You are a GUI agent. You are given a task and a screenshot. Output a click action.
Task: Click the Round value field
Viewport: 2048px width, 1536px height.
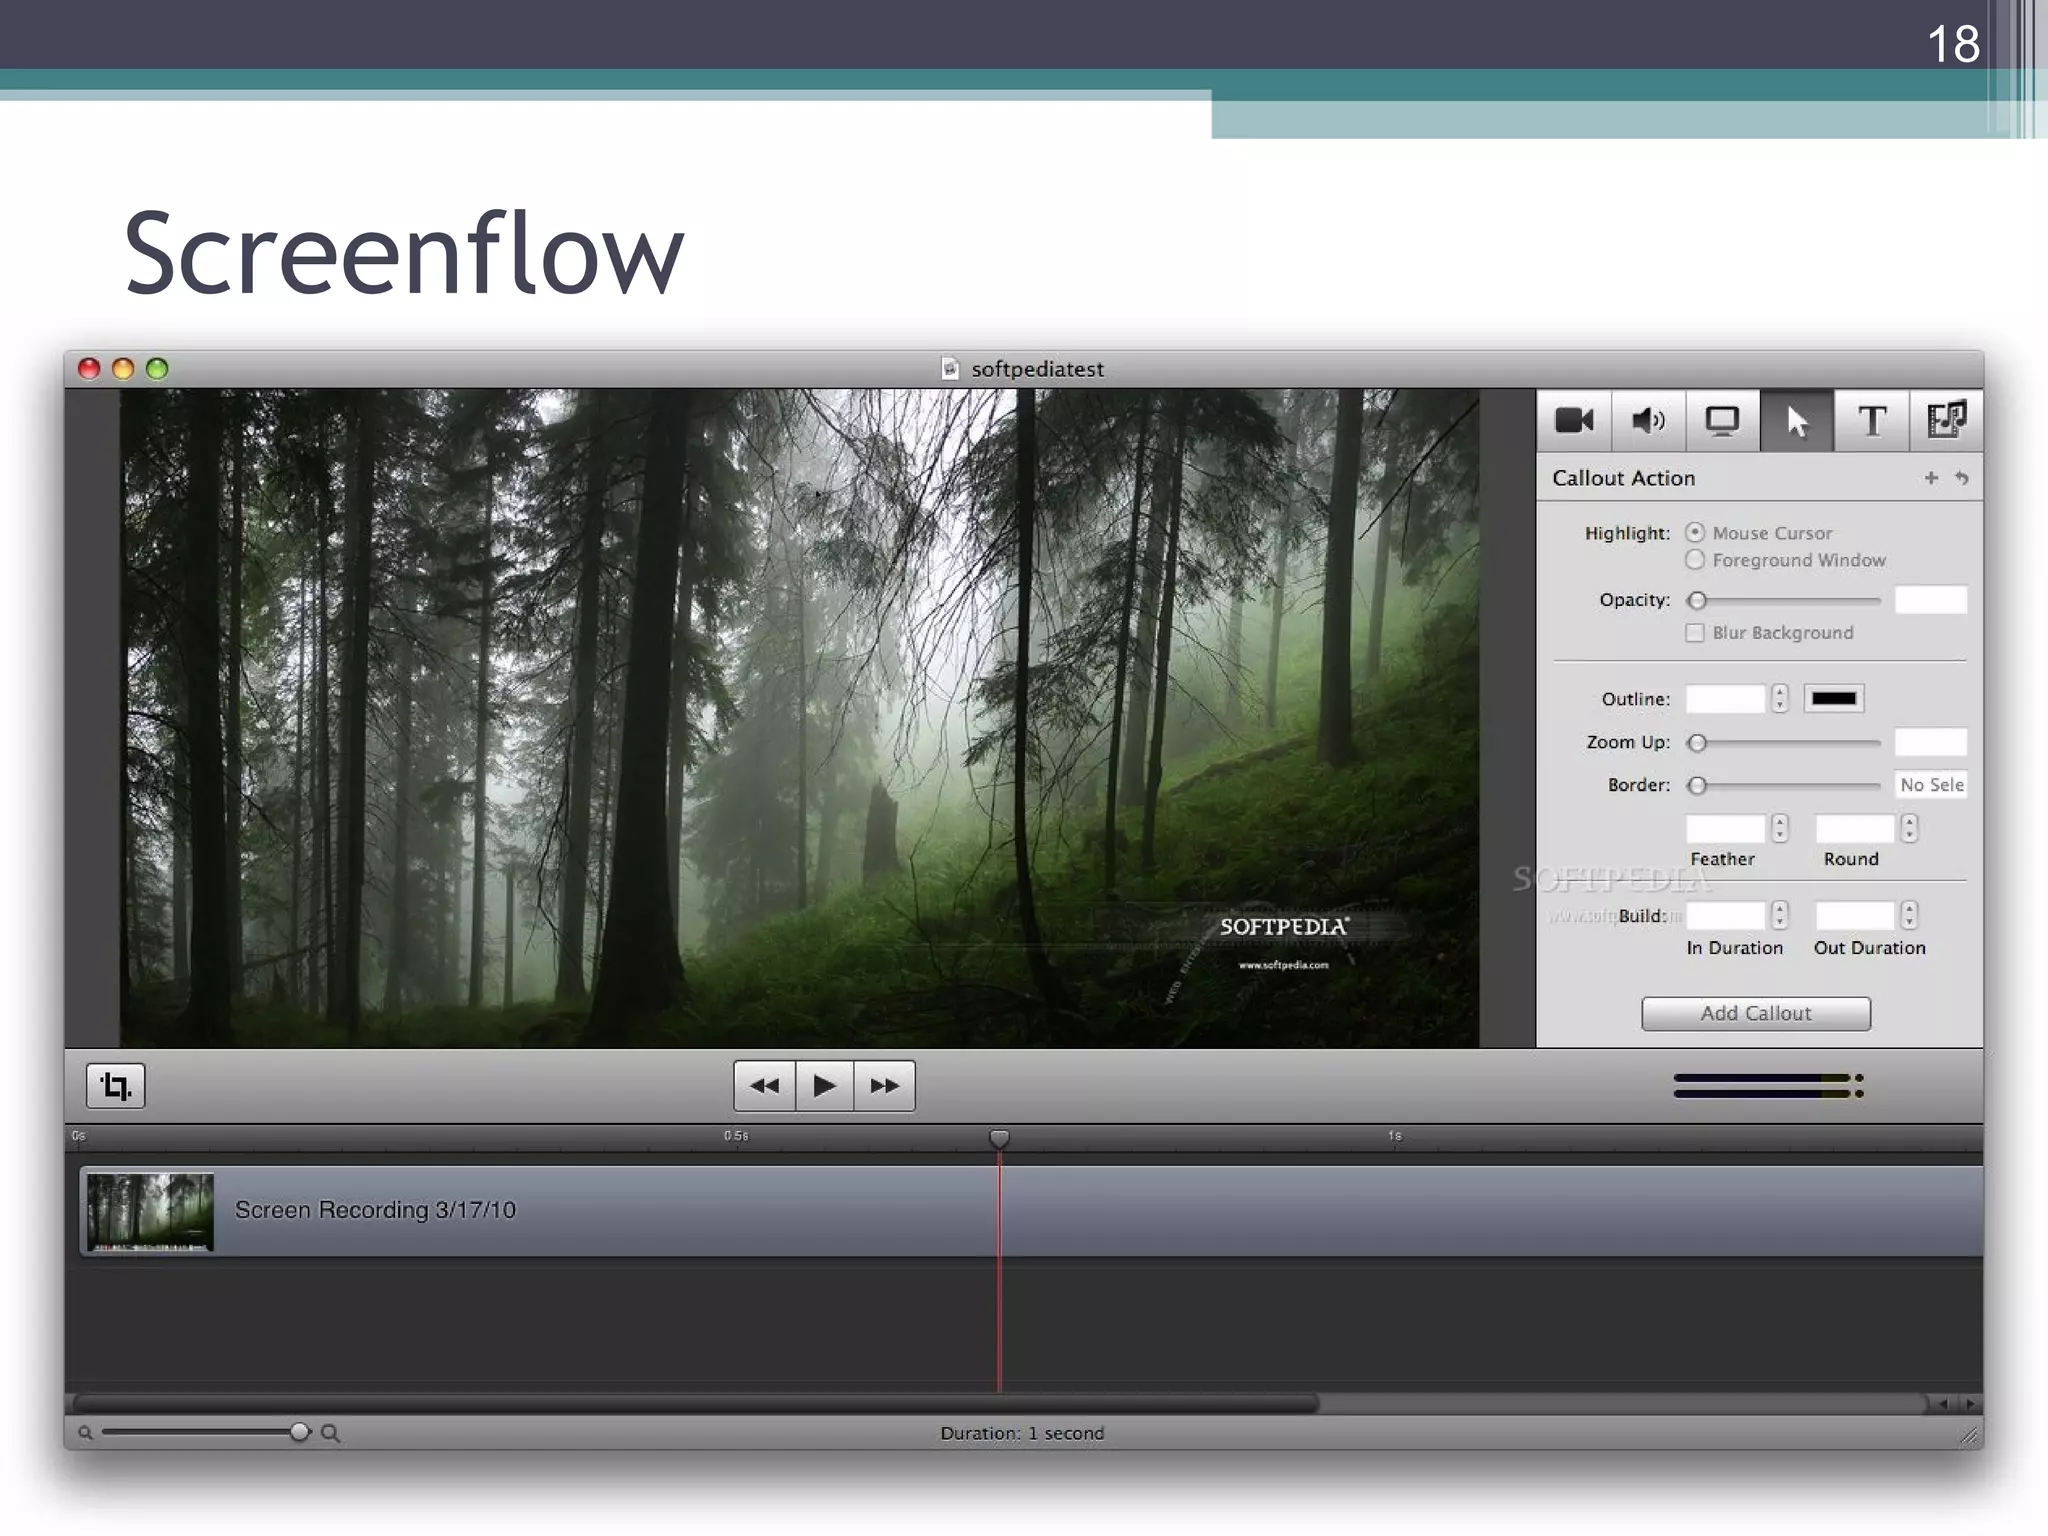pyautogui.click(x=1855, y=829)
